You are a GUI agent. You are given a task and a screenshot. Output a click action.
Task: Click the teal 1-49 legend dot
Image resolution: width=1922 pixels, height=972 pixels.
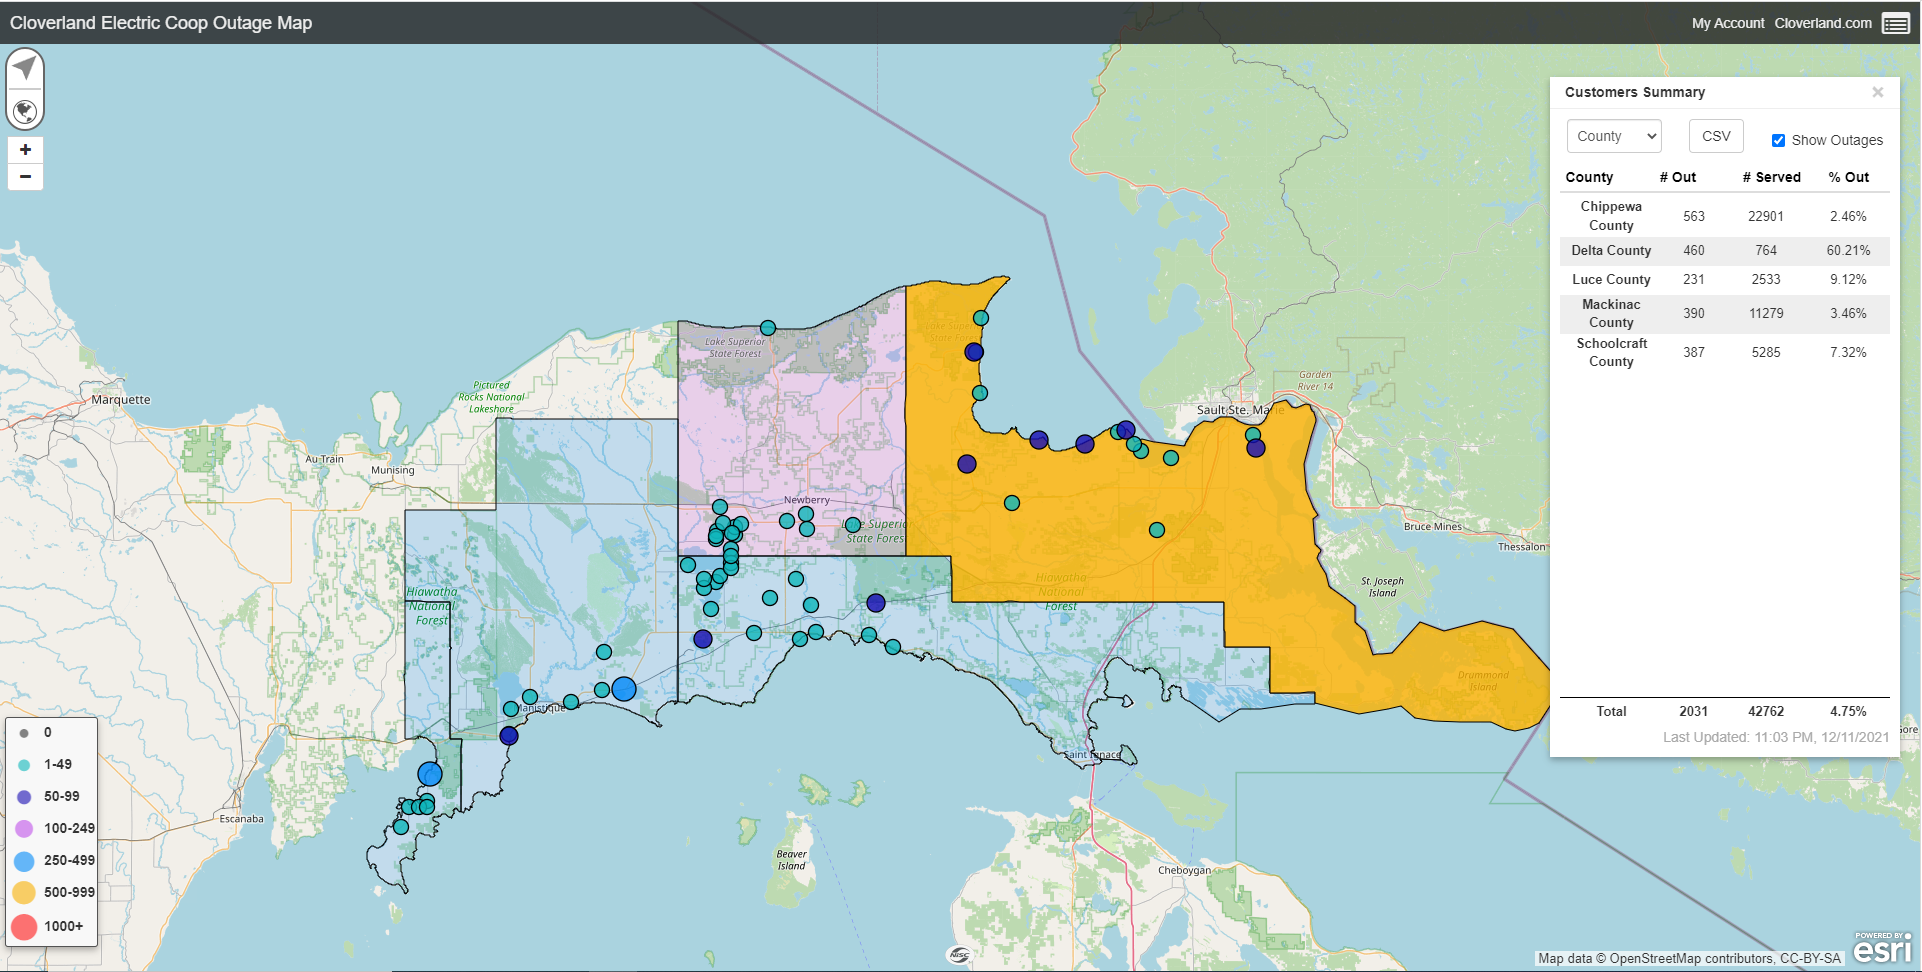click(x=24, y=765)
